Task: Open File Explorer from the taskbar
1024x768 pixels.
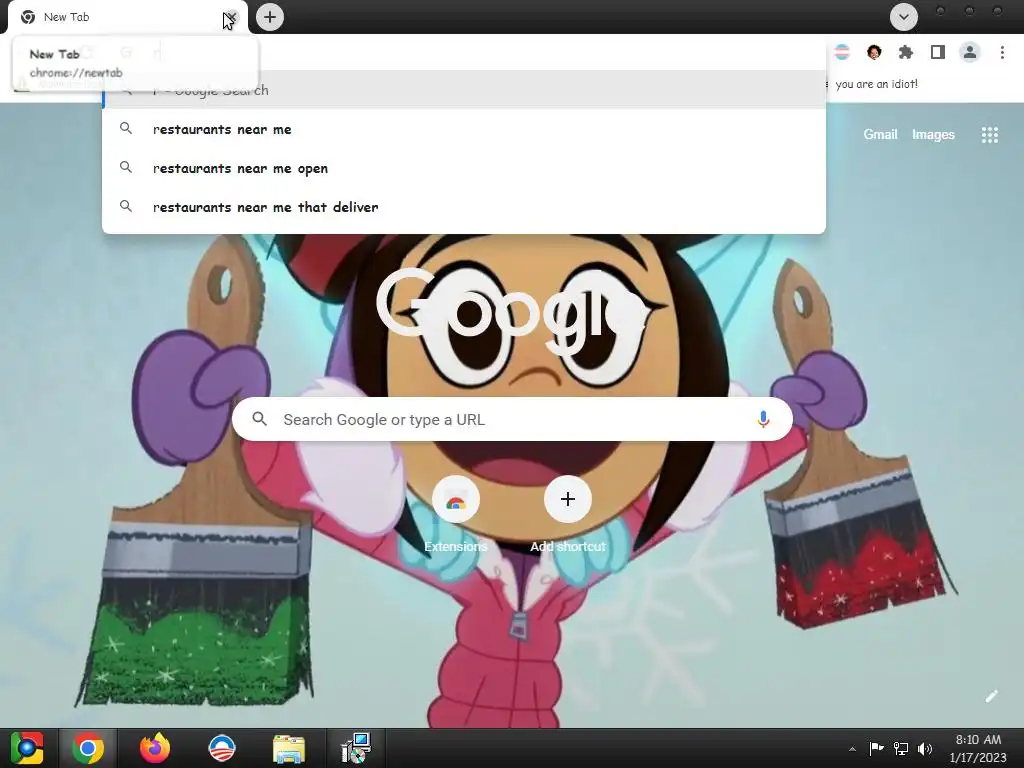Action: (289, 748)
